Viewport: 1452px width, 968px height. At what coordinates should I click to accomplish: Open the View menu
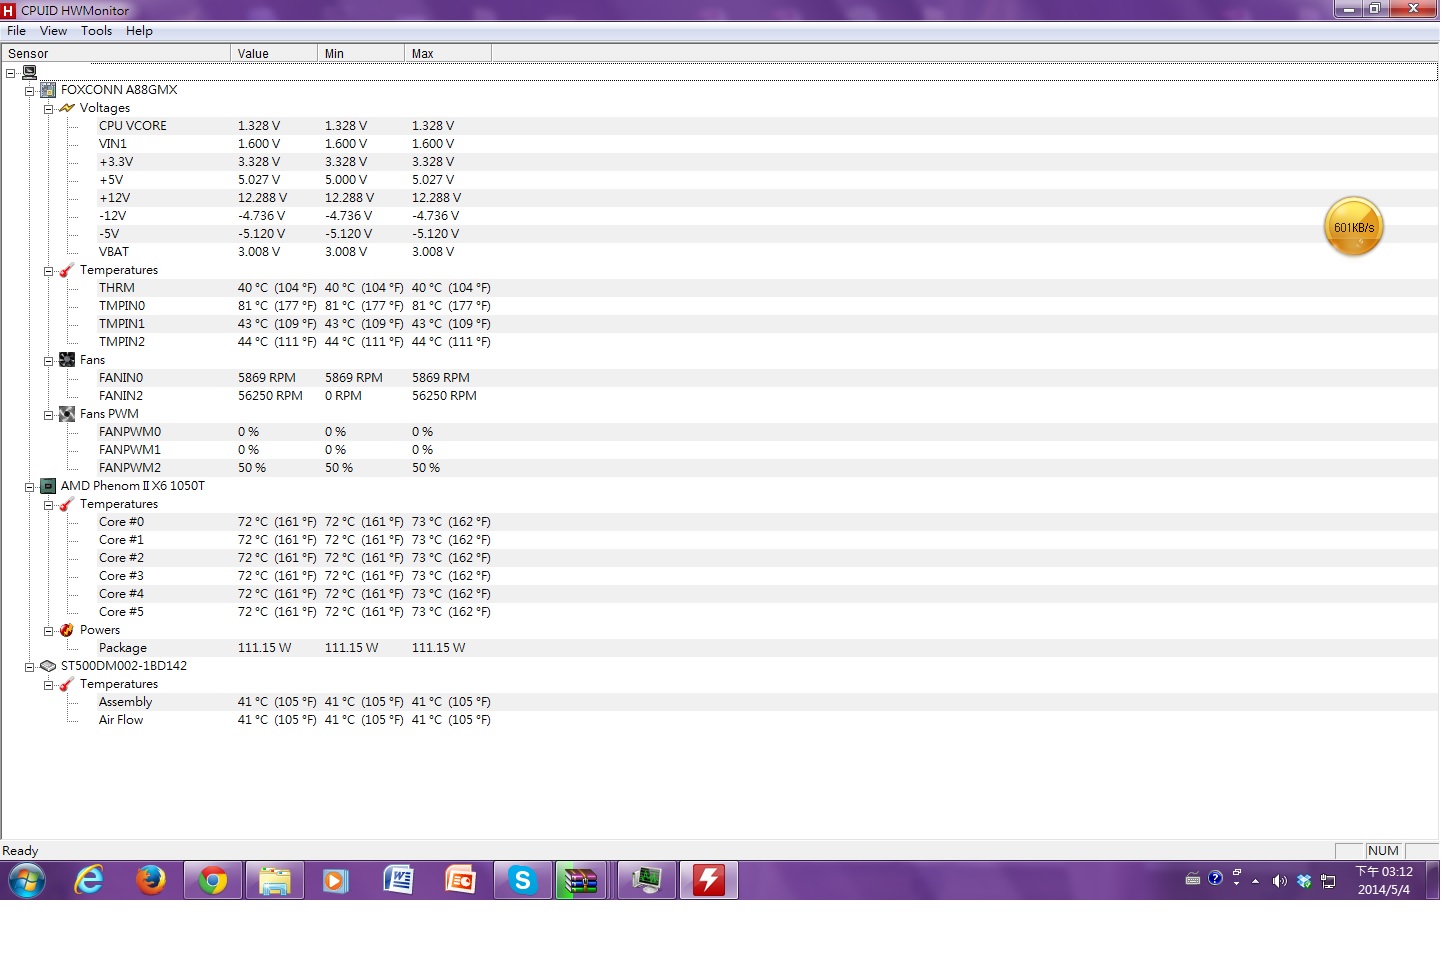53,31
